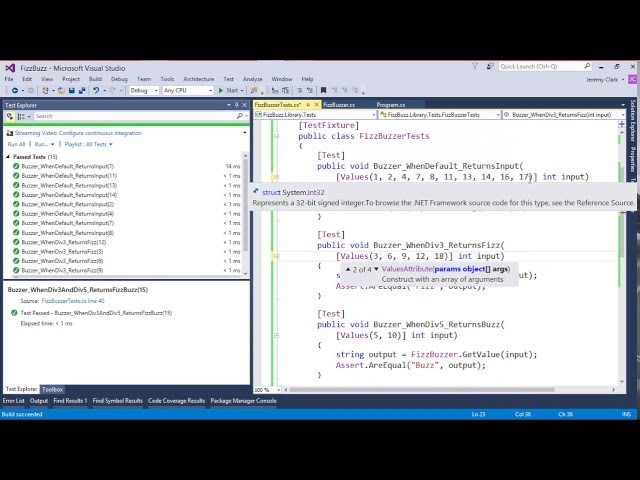Open the Analyze menu
This screenshot has height=480, width=640.
point(253,79)
